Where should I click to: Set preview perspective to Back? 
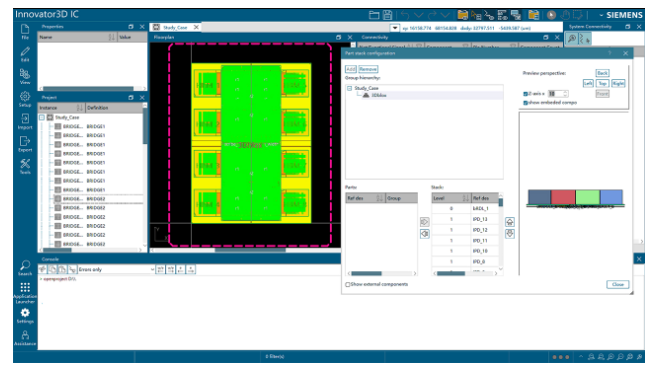coord(602,73)
